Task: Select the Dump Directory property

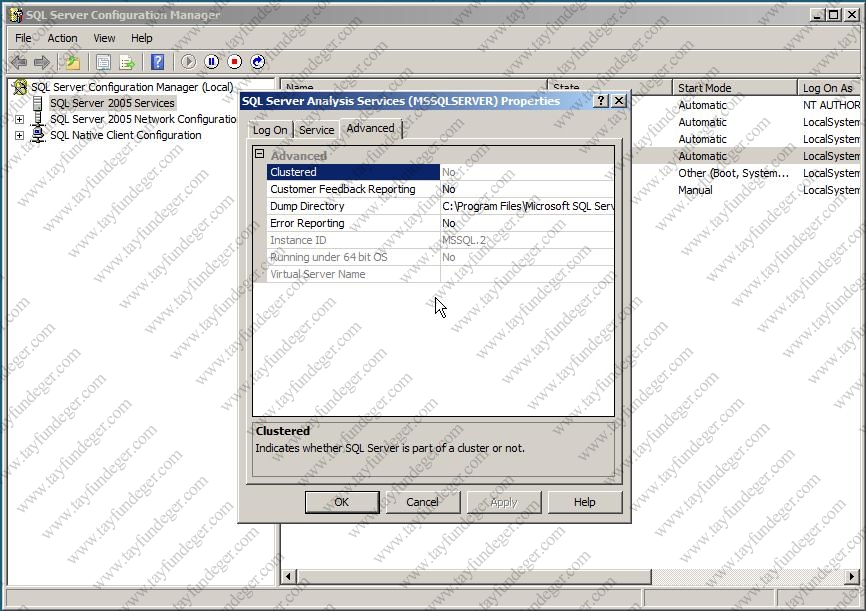Action: pos(353,207)
